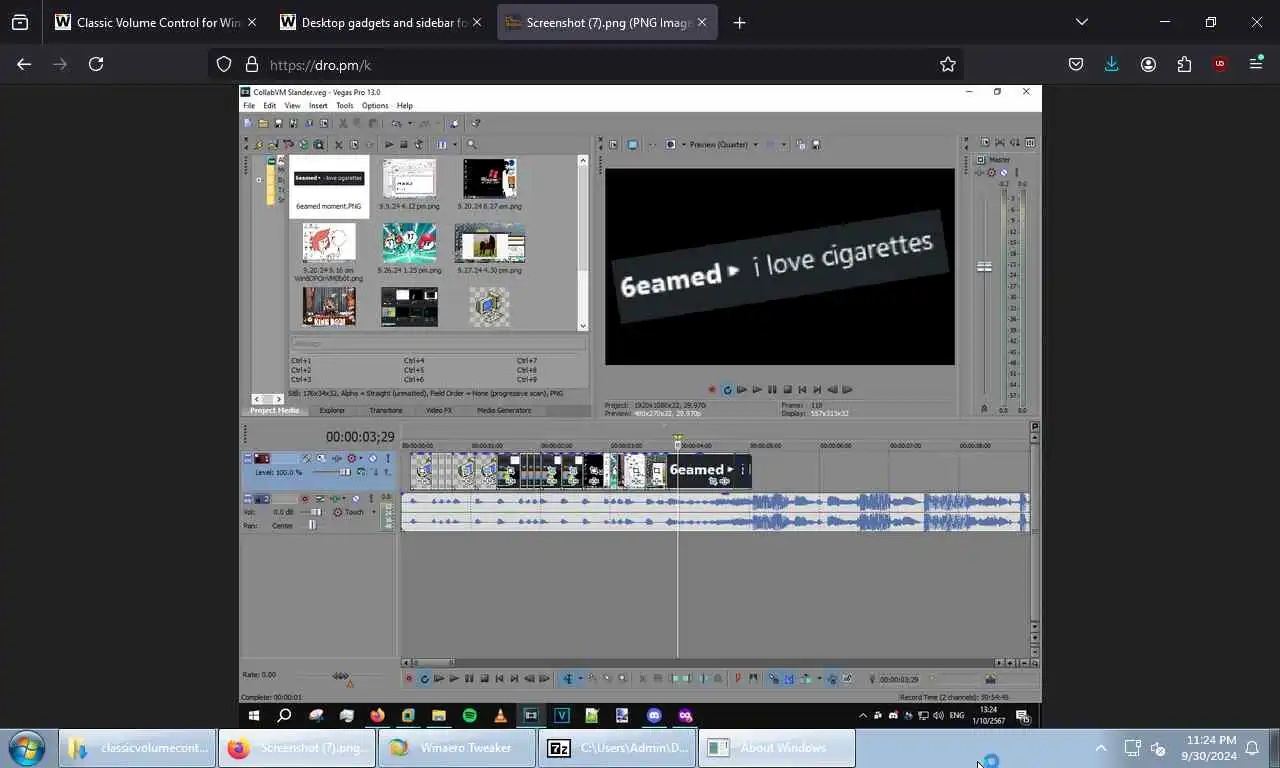Select the Video FX tab in Vegas screenshot

[439, 410]
